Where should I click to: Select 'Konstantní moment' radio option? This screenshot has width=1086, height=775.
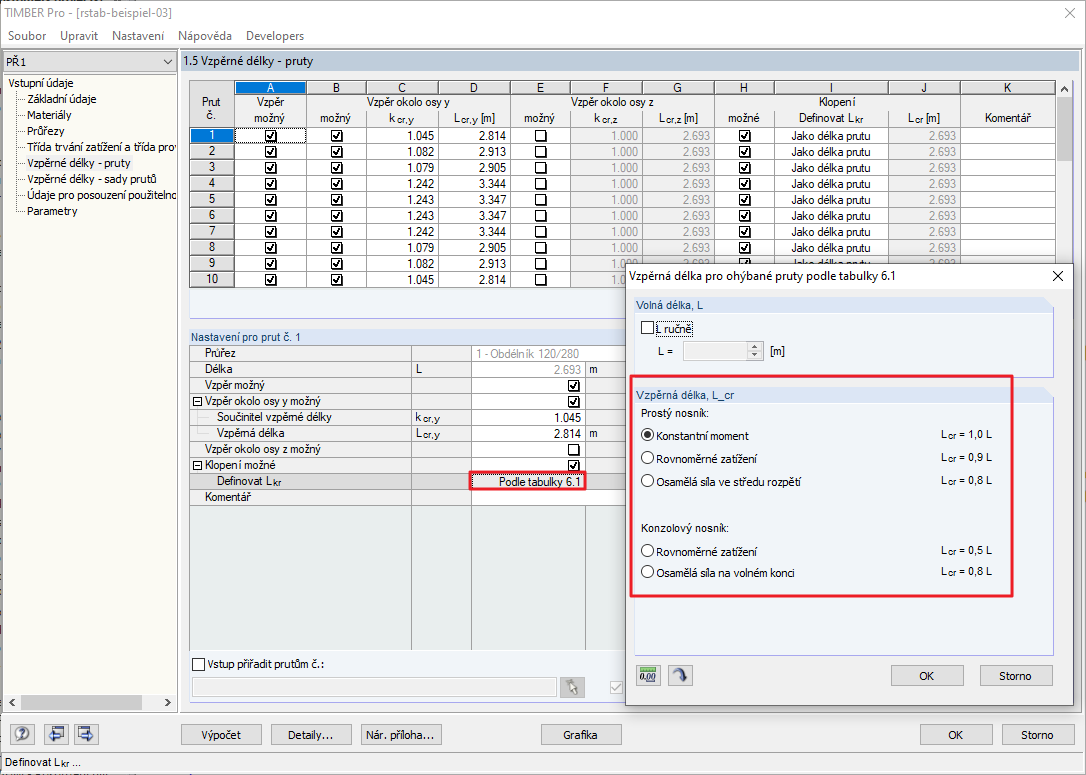pyautogui.click(x=648, y=436)
